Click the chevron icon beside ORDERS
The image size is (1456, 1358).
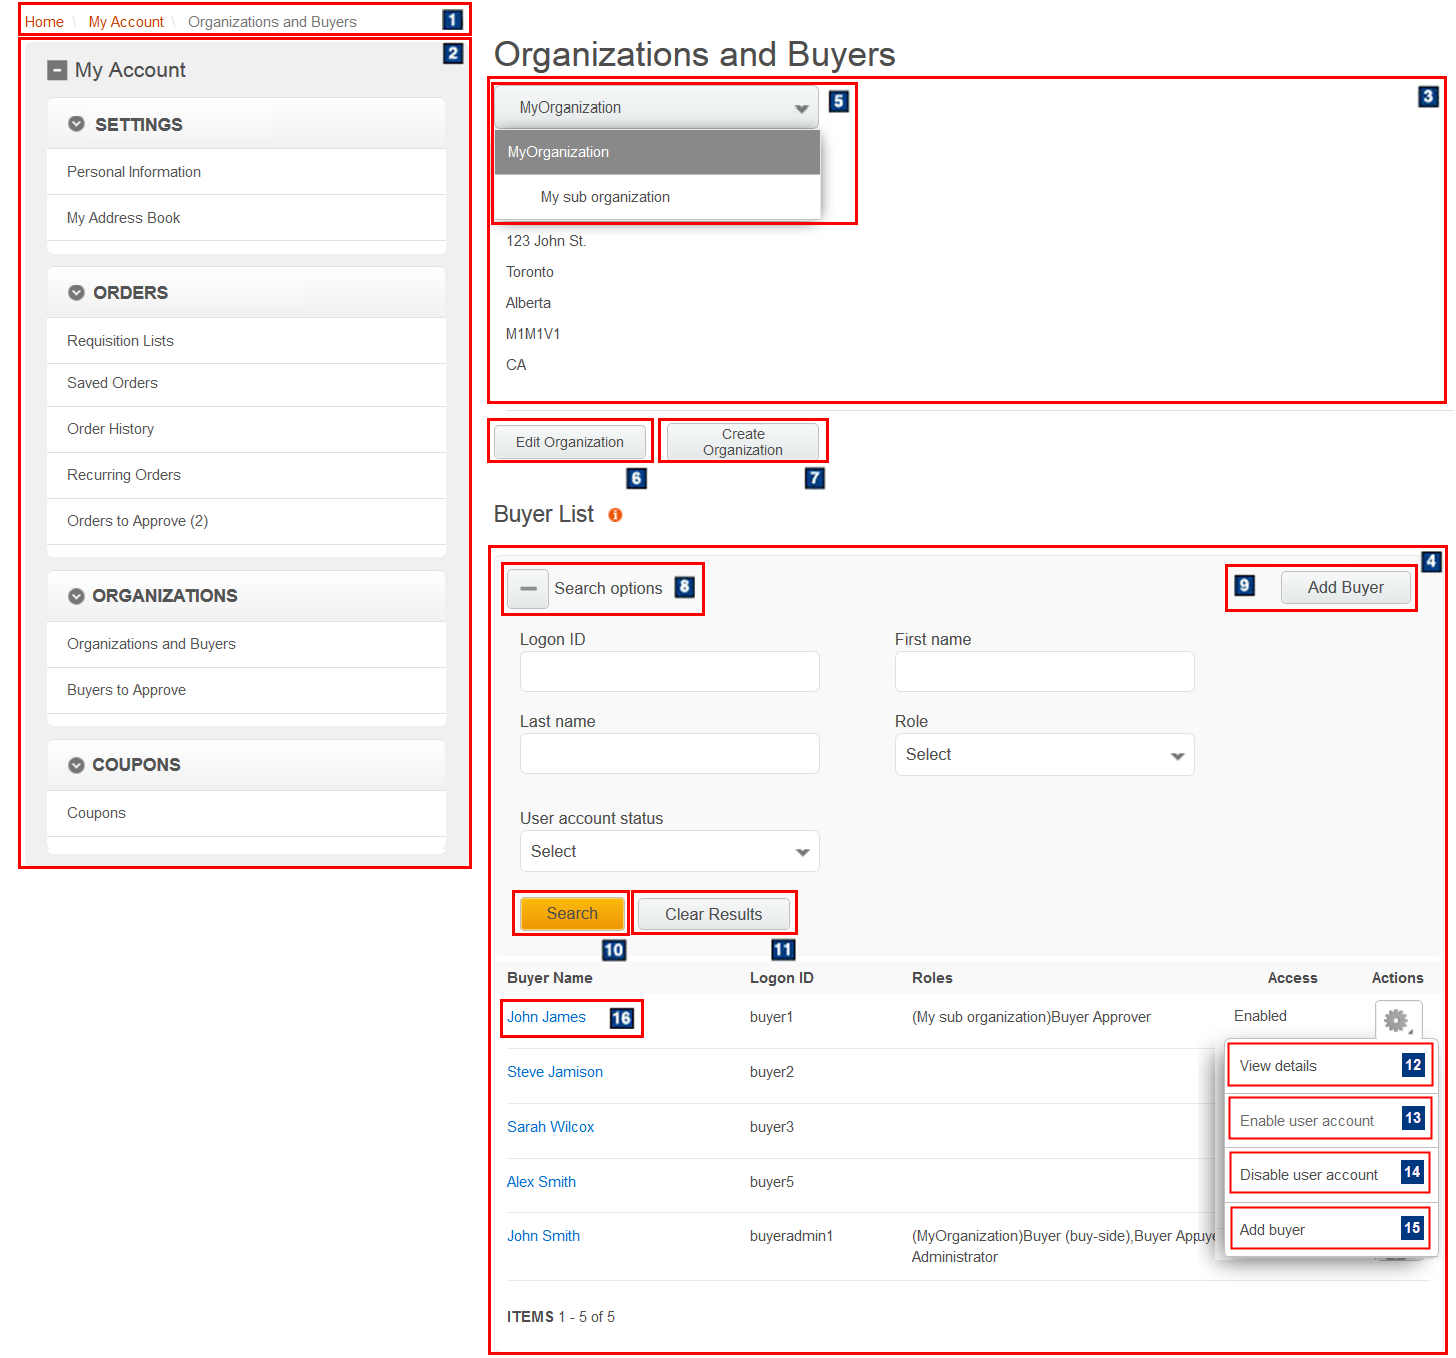pos(77,292)
